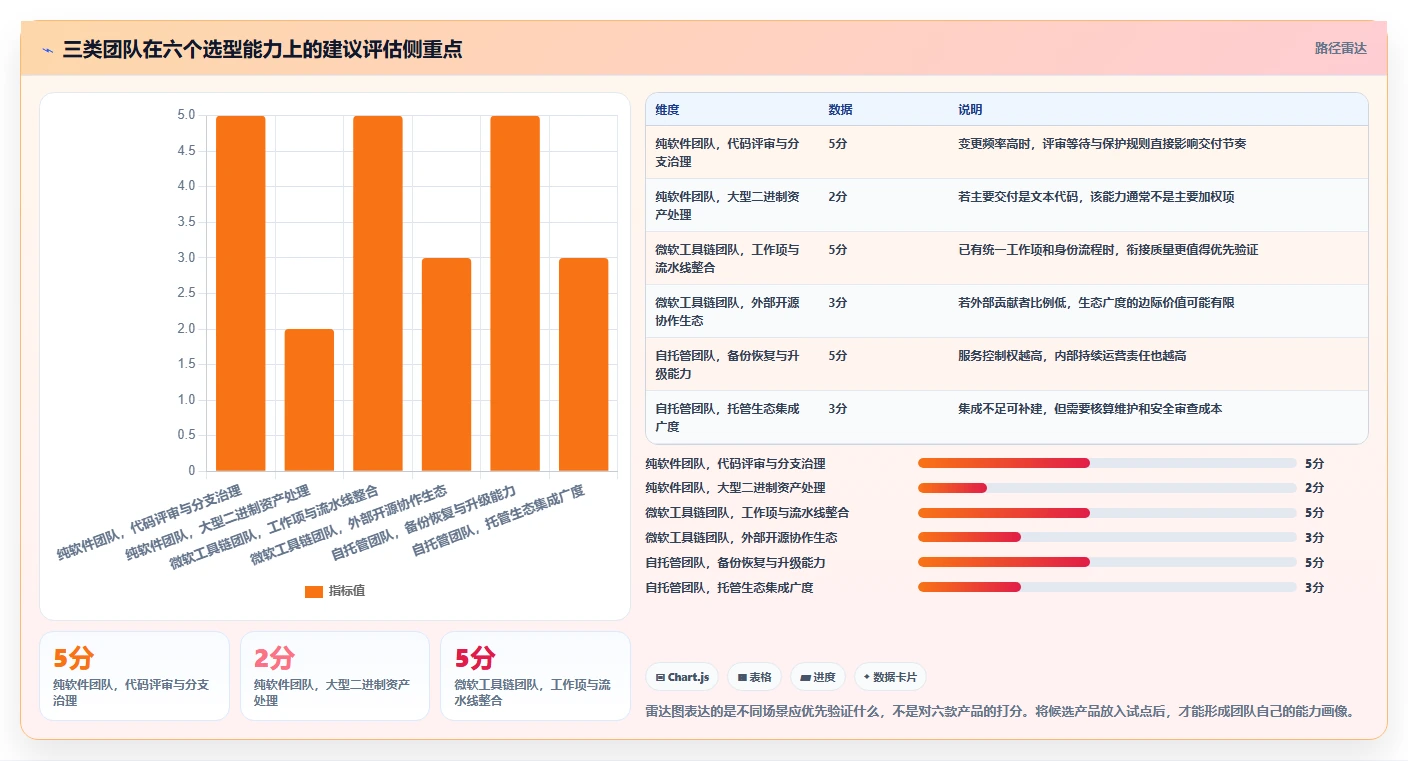
Task: Click the 维度 column header
Action: tap(667, 110)
